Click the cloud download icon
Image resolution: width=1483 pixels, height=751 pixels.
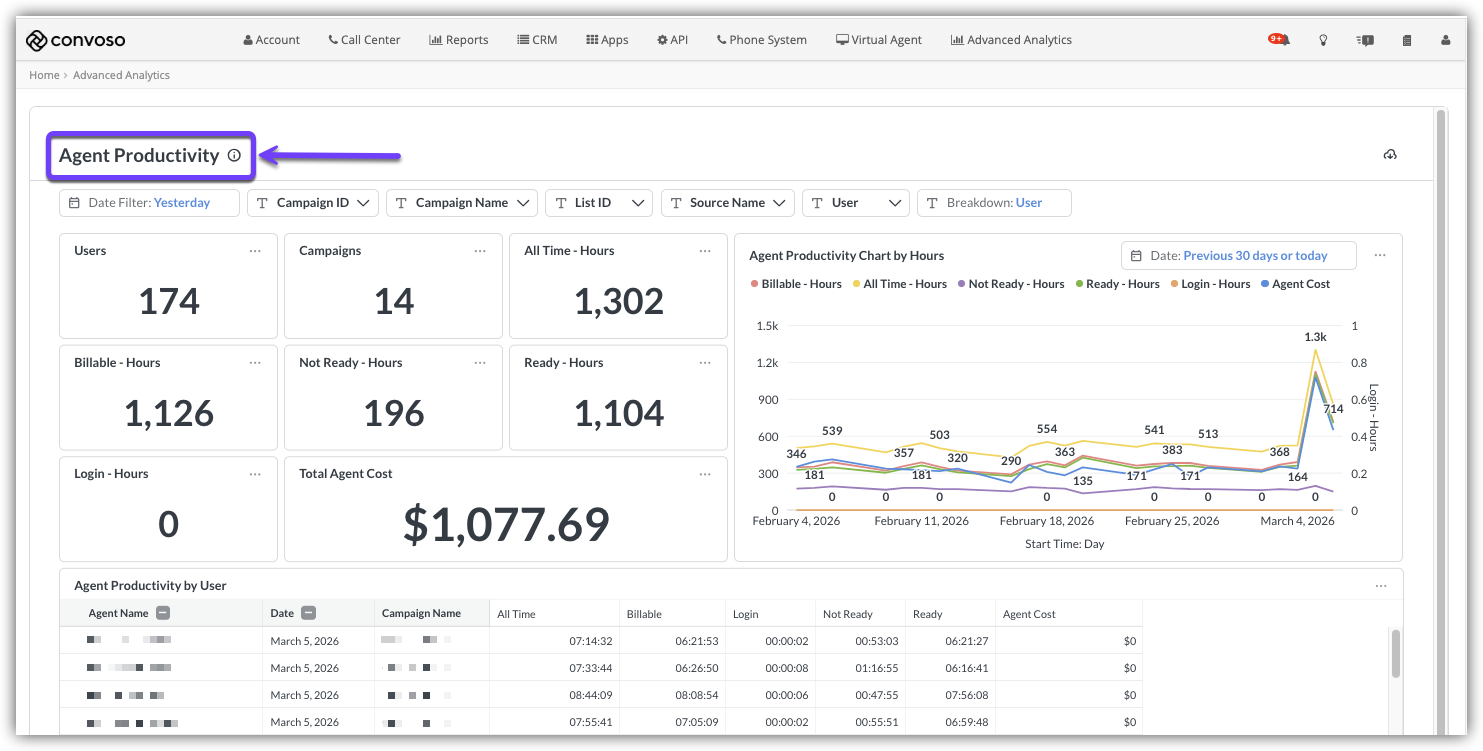1390,154
